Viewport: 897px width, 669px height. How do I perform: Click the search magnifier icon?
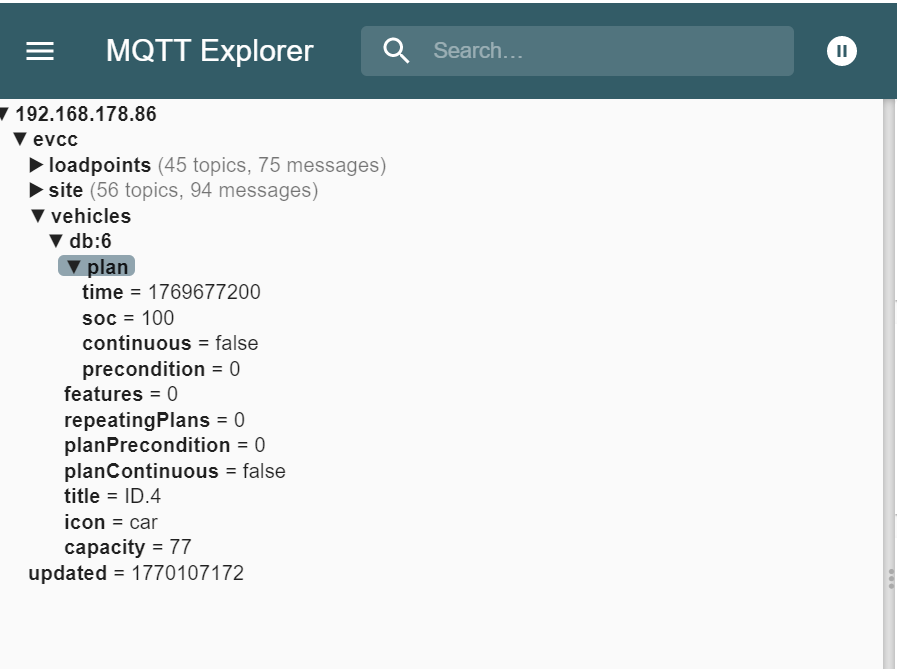pyautogui.click(x=397, y=51)
